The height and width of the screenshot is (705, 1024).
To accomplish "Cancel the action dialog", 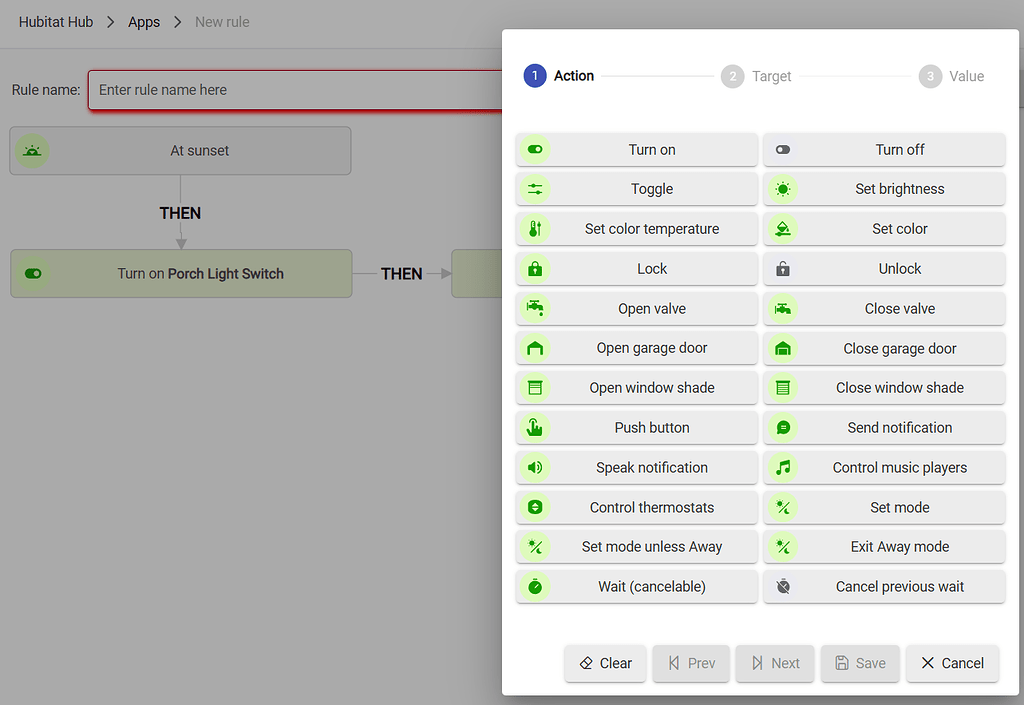I will coord(952,663).
